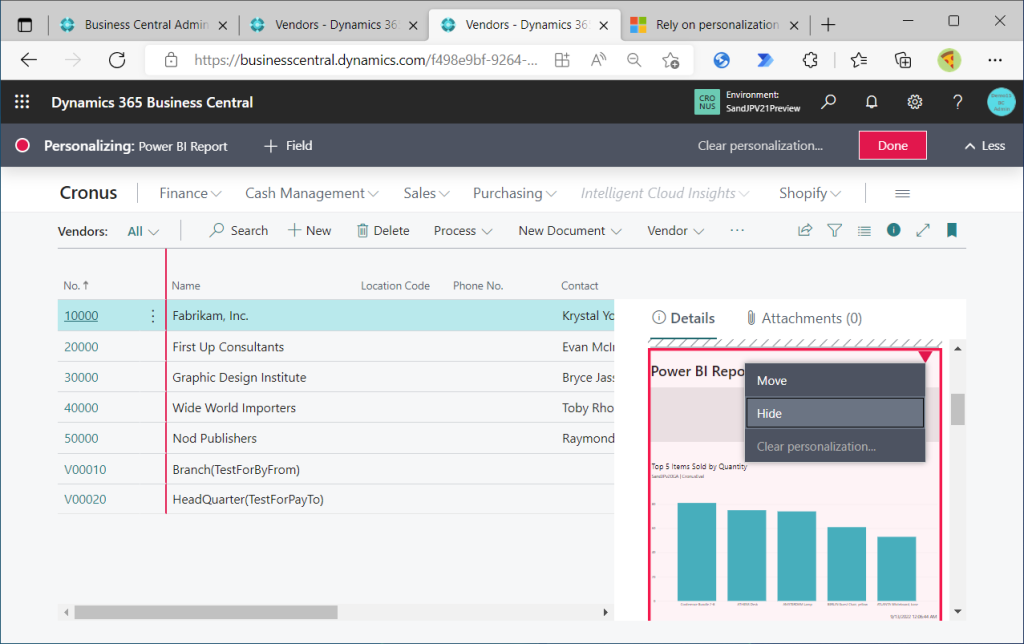Click the browser refresh icon
This screenshot has height=644, width=1024.
pos(117,60)
